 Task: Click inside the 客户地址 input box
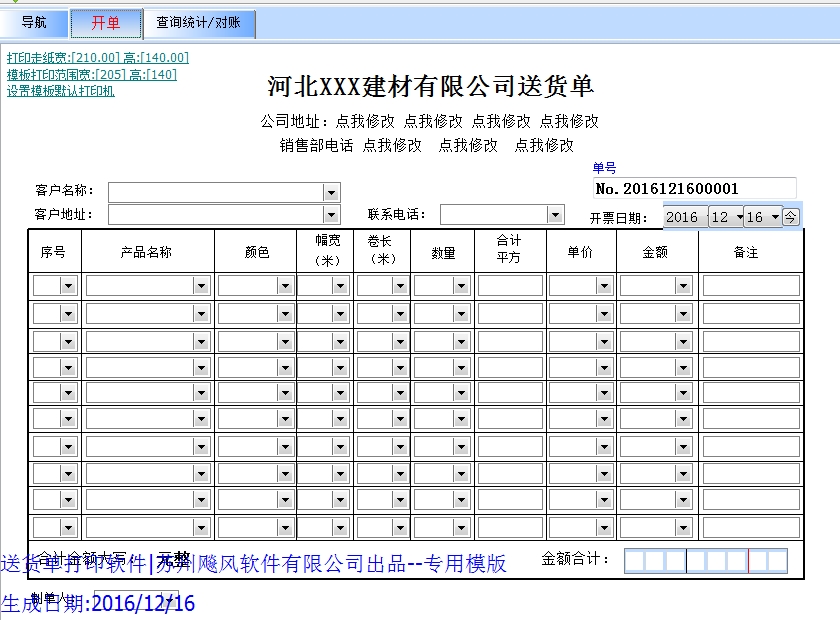(216, 215)
